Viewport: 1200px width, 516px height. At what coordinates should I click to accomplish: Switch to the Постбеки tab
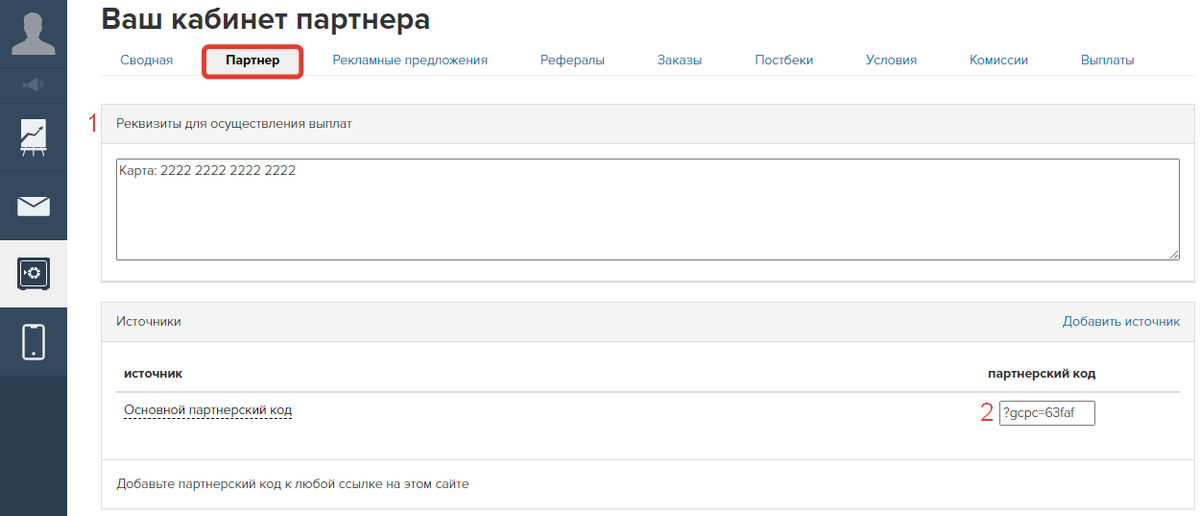click(x=784, y=60)
